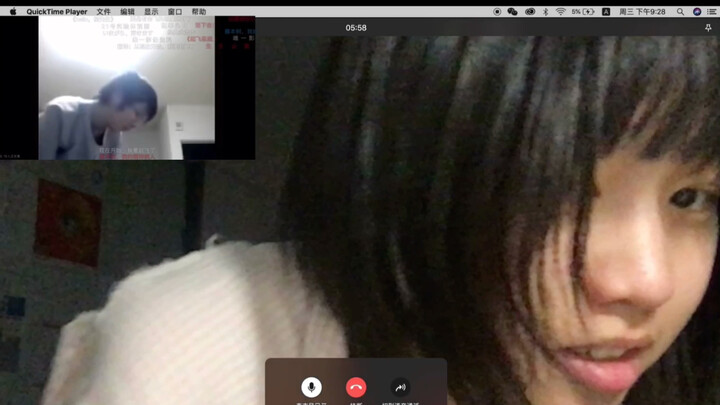Open Creative Cloud menu bar icon
This screenshot has width=720, height=405.
click(x=529, y=11)
